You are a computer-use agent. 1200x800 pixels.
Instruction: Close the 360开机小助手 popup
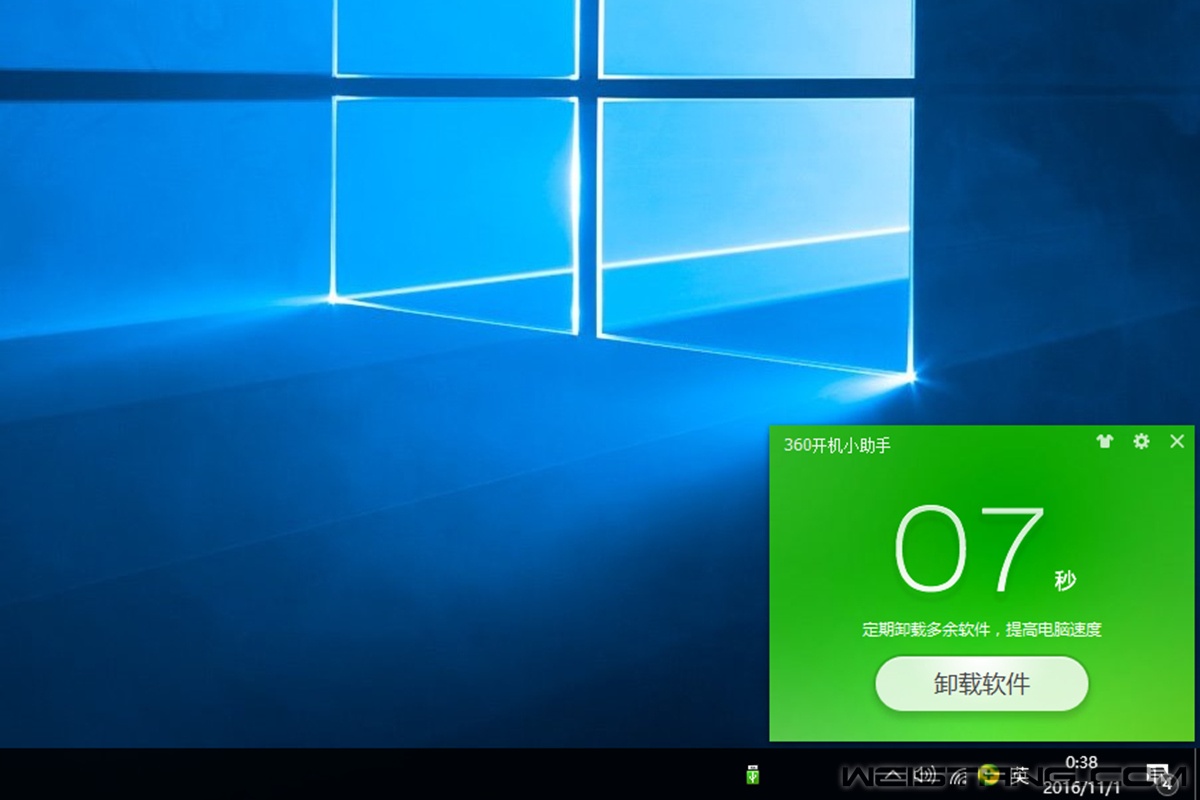click(x=1177, y=441)
